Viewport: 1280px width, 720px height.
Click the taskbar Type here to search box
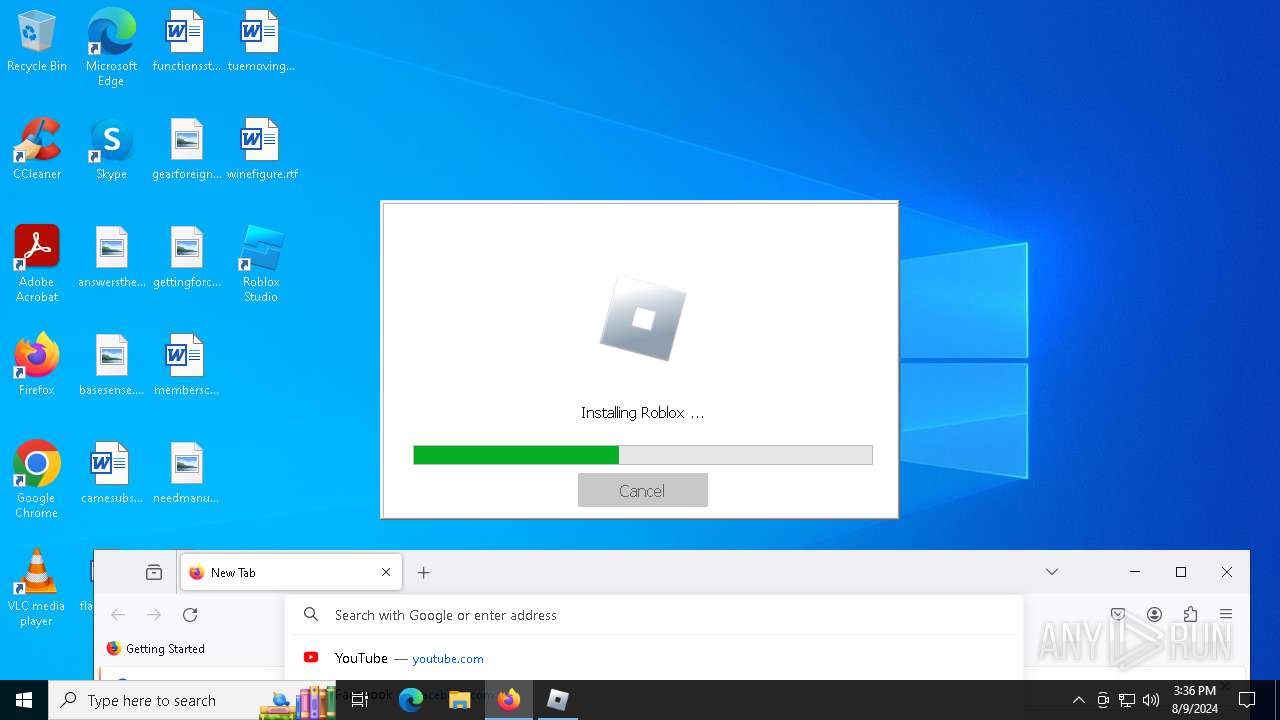[x=193, y=700]
